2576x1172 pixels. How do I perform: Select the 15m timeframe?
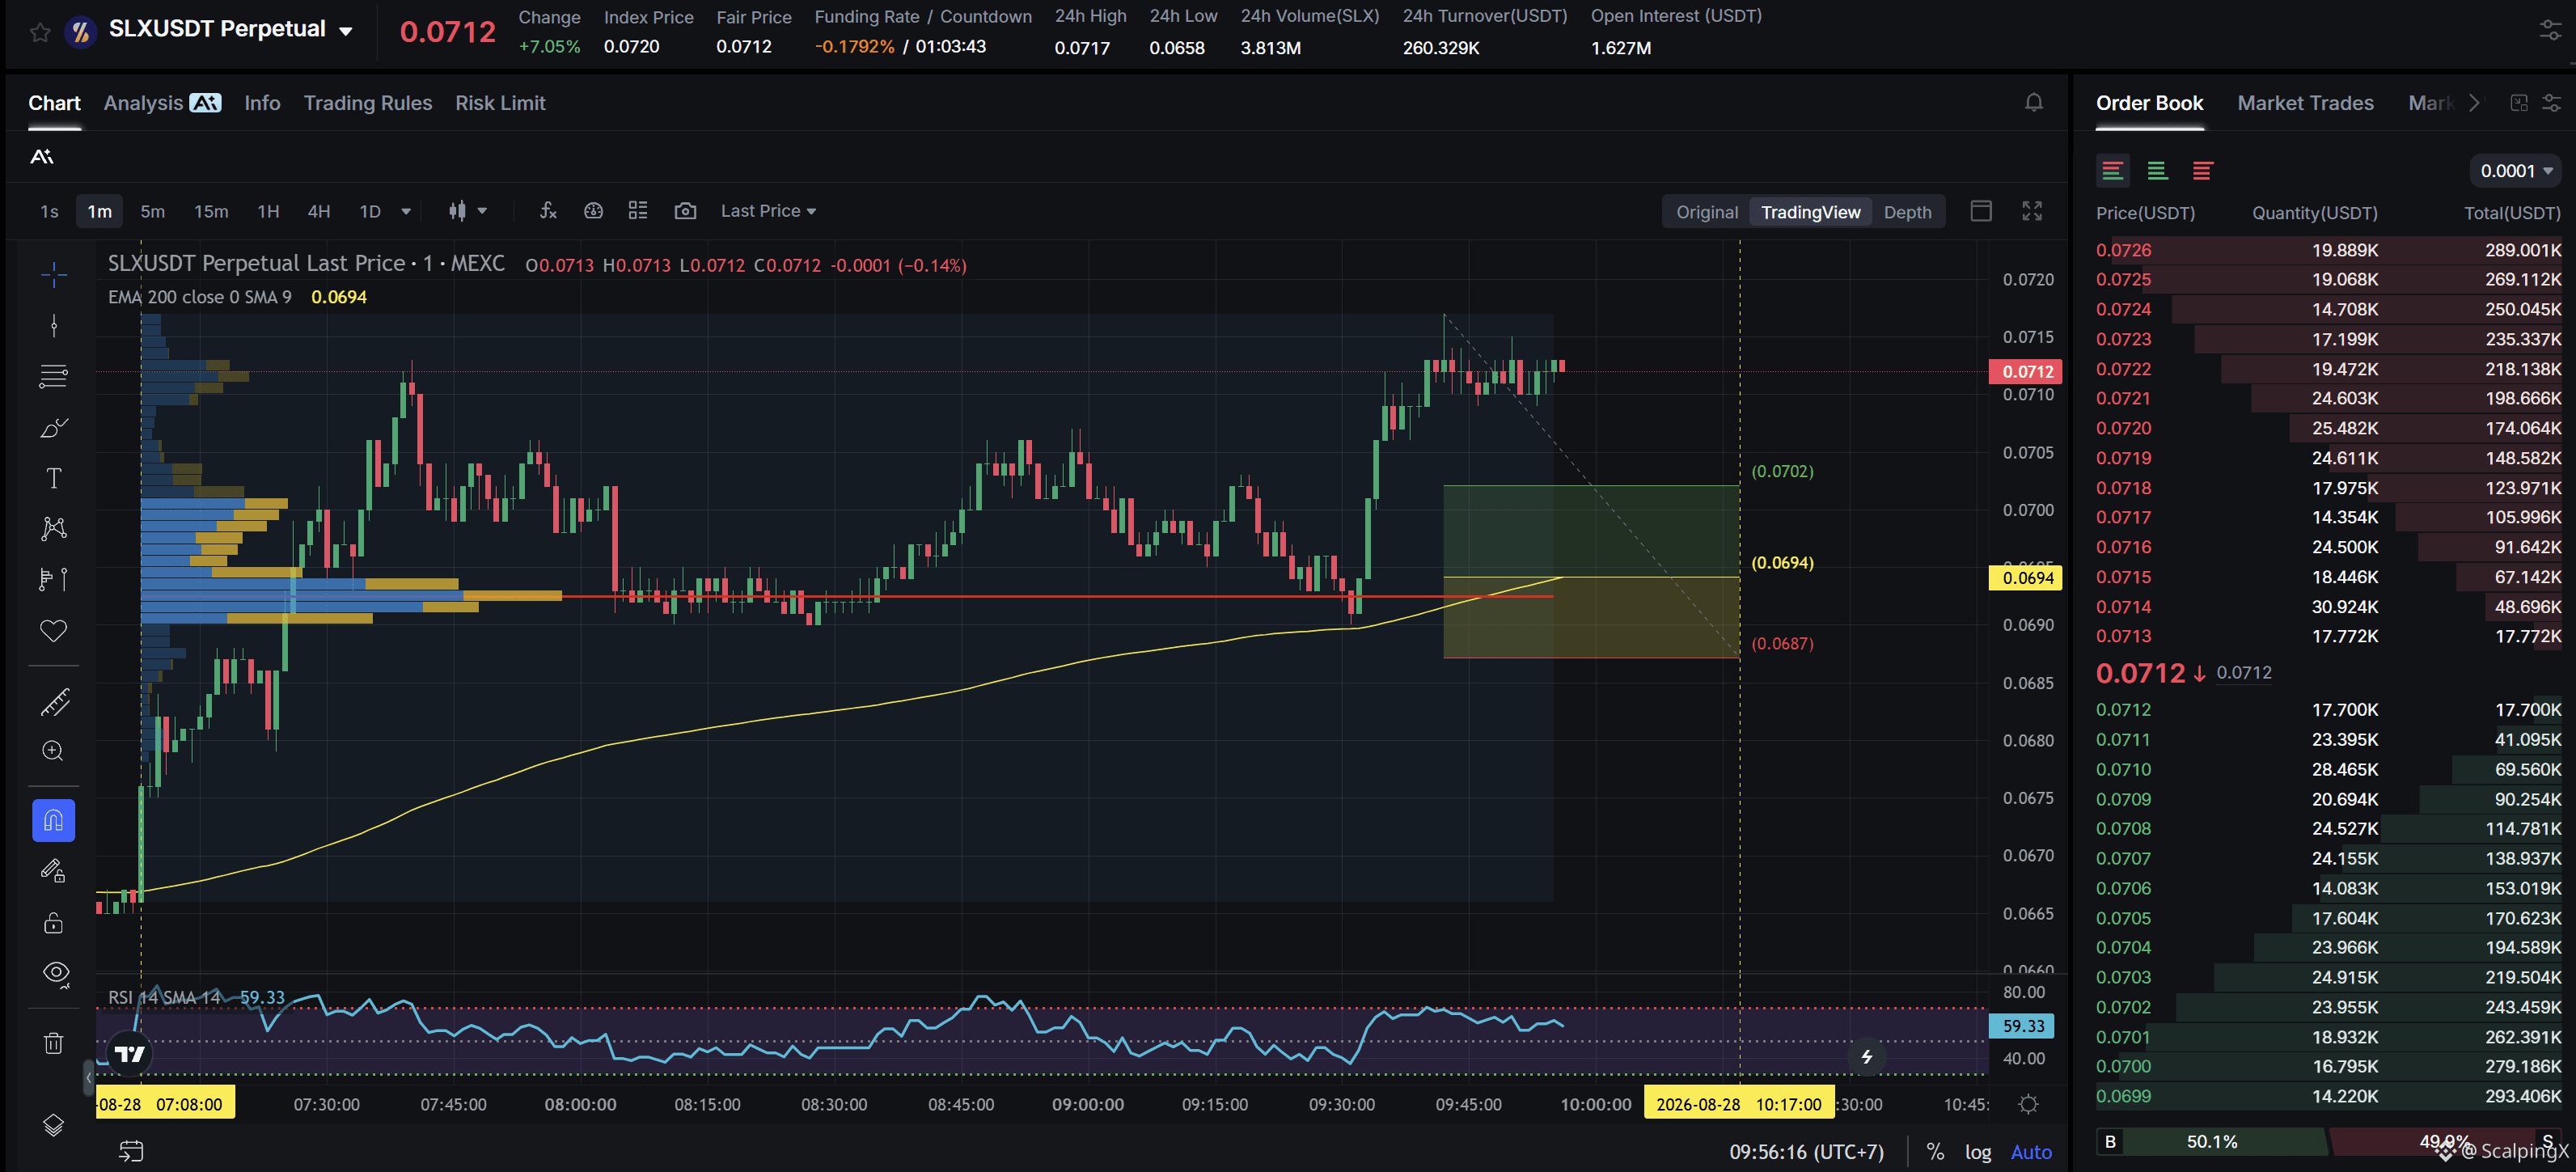click(211, 211)
